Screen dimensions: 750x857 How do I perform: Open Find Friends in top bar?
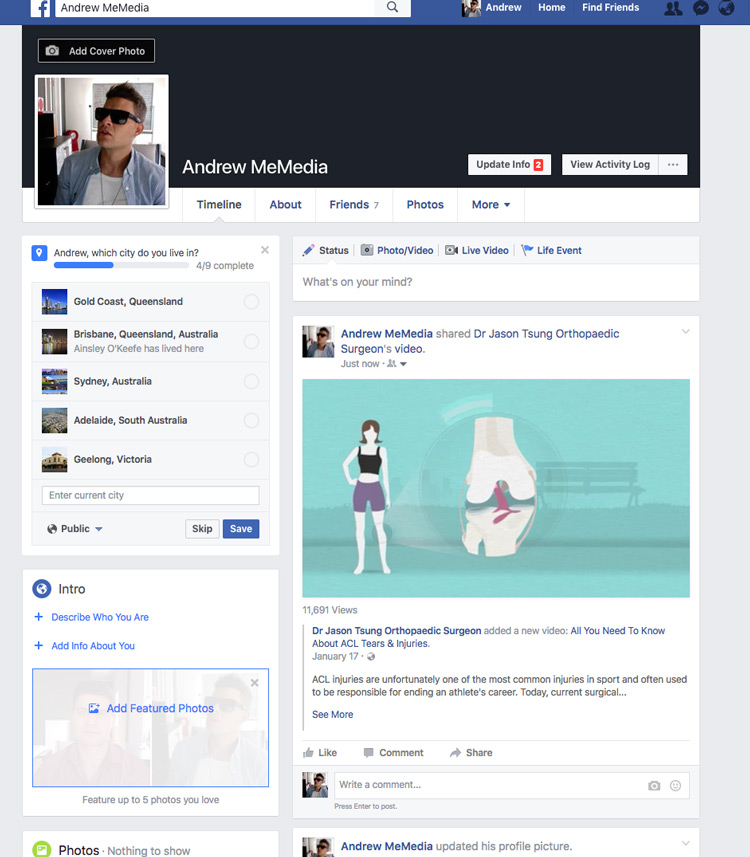610,8
